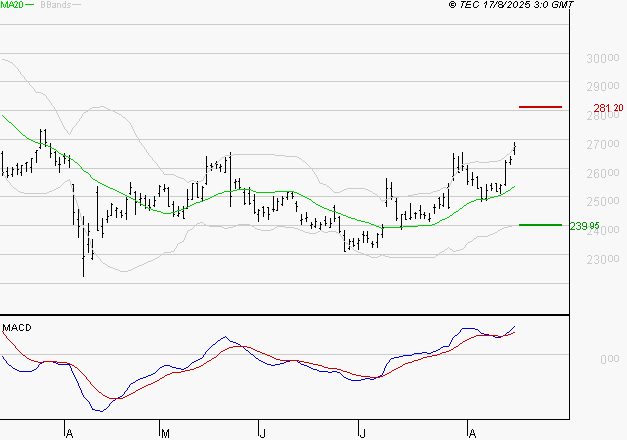Click the first 'J' month marker on time axis
Image resolution: width=627 pixels, height=440 pixels.
click(x=262, y=434)
